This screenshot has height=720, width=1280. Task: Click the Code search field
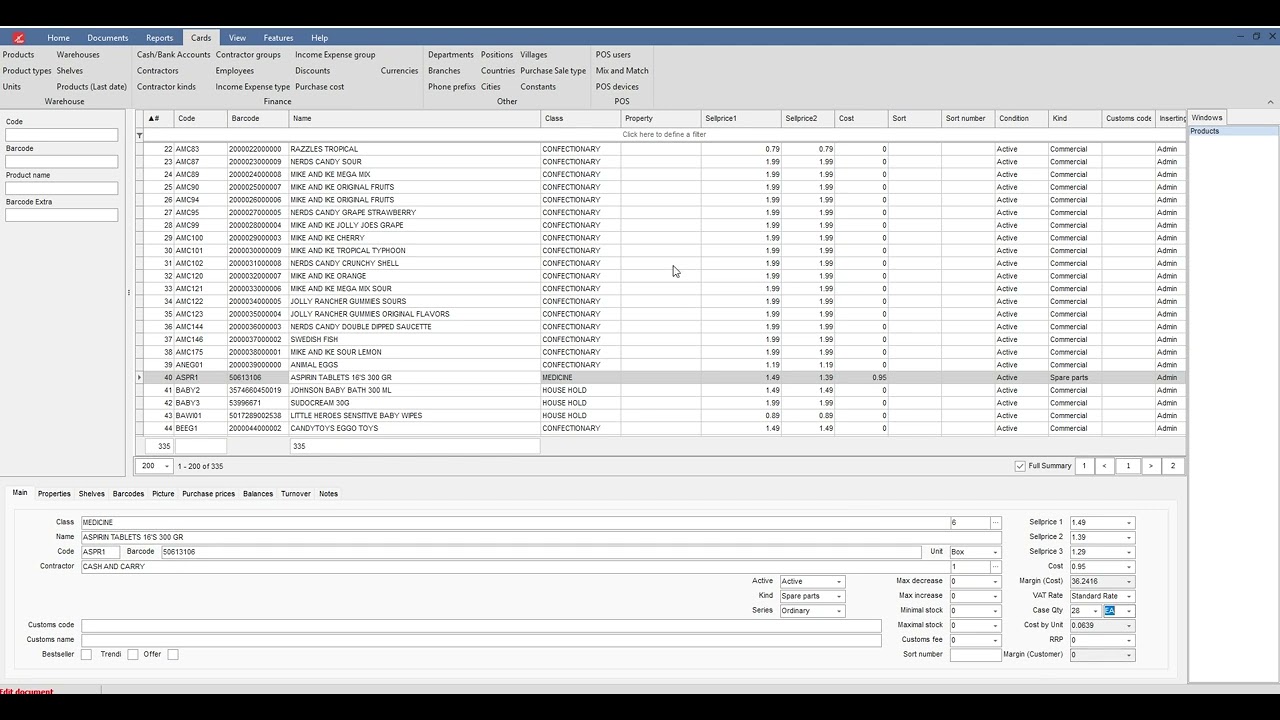(x=62, y=135)
